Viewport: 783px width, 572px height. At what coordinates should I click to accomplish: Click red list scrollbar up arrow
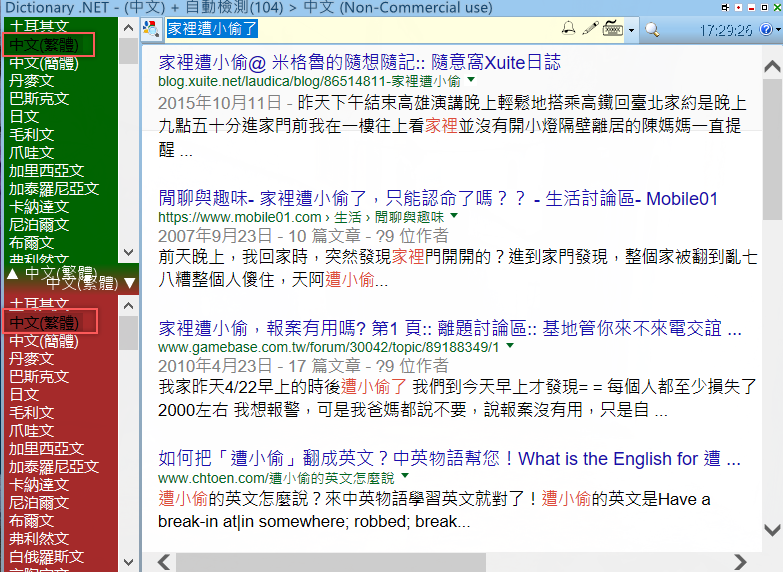click(128, 305)
